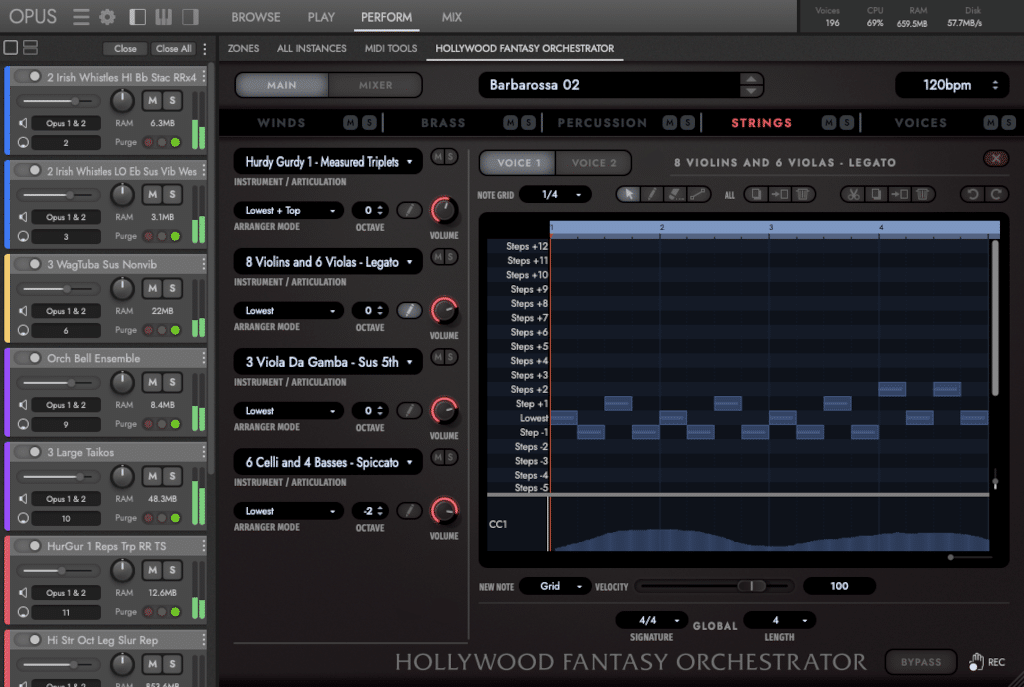
Task: Open the Opus hamburger main menu
Action: coord(81,17)
